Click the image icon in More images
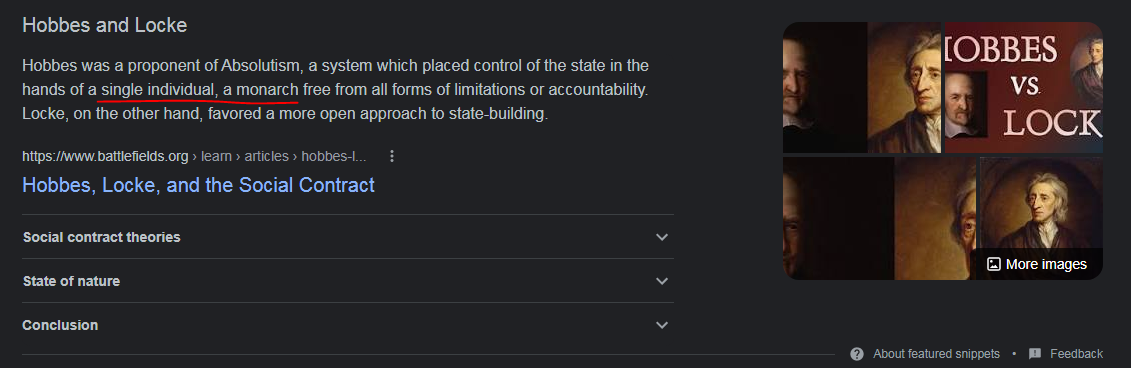1131x368 pixels. coord(993,264)
